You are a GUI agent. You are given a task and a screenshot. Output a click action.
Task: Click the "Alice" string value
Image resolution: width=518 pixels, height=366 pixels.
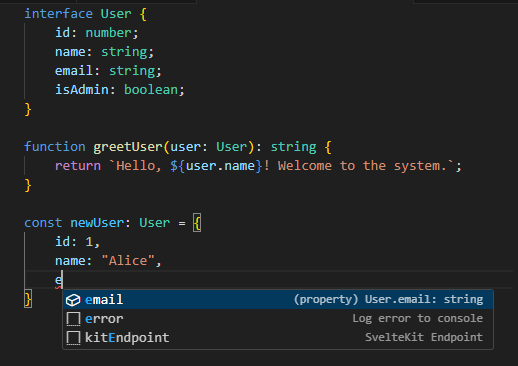click(x=128, y=261)
